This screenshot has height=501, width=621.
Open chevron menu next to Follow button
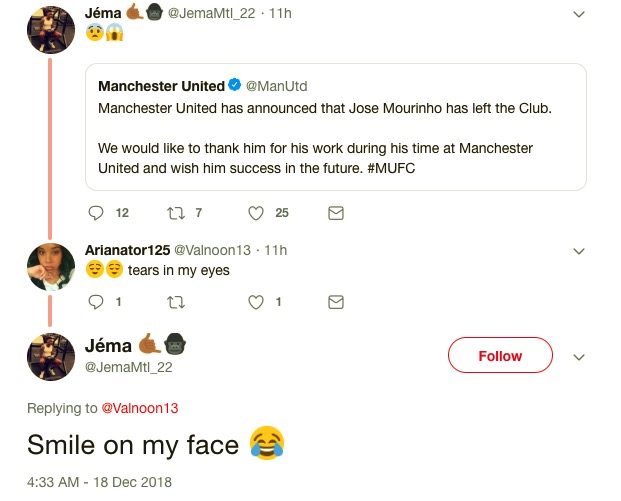coord(579,357)
